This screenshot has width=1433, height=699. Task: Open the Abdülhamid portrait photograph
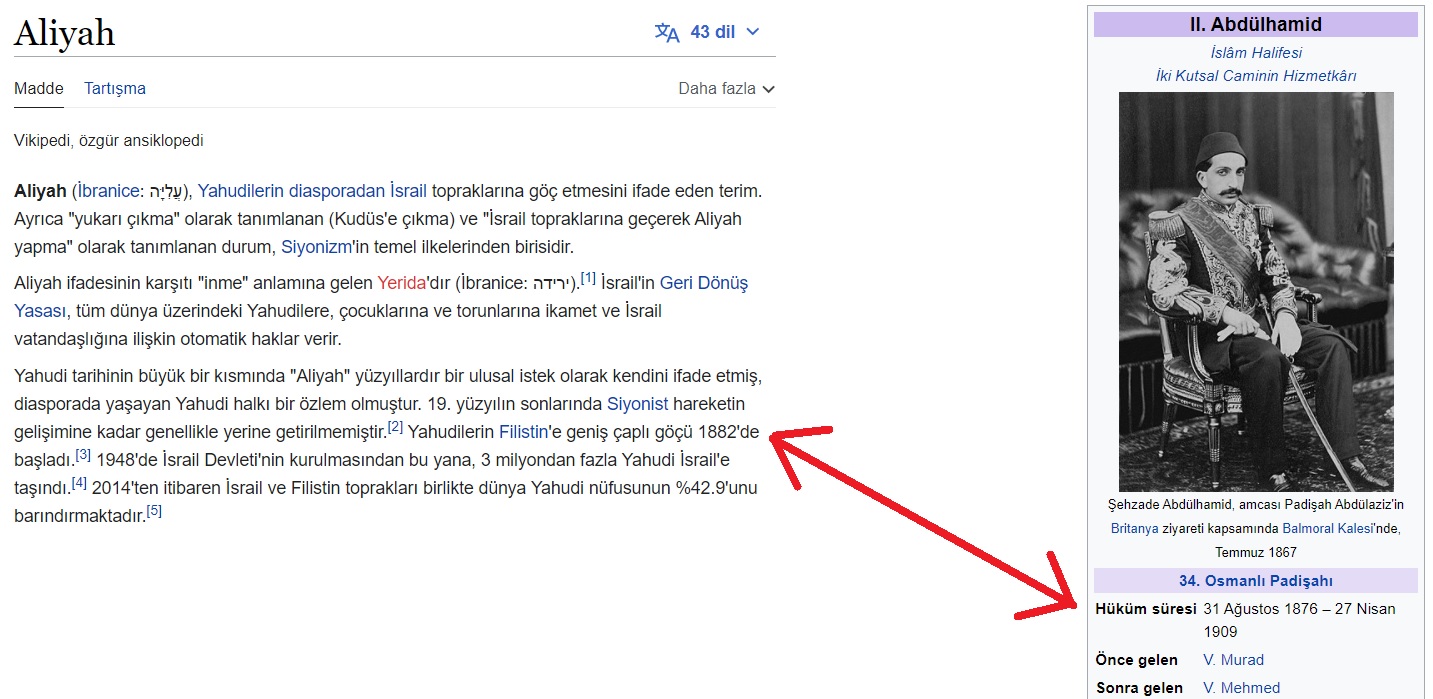(1256, 291)
